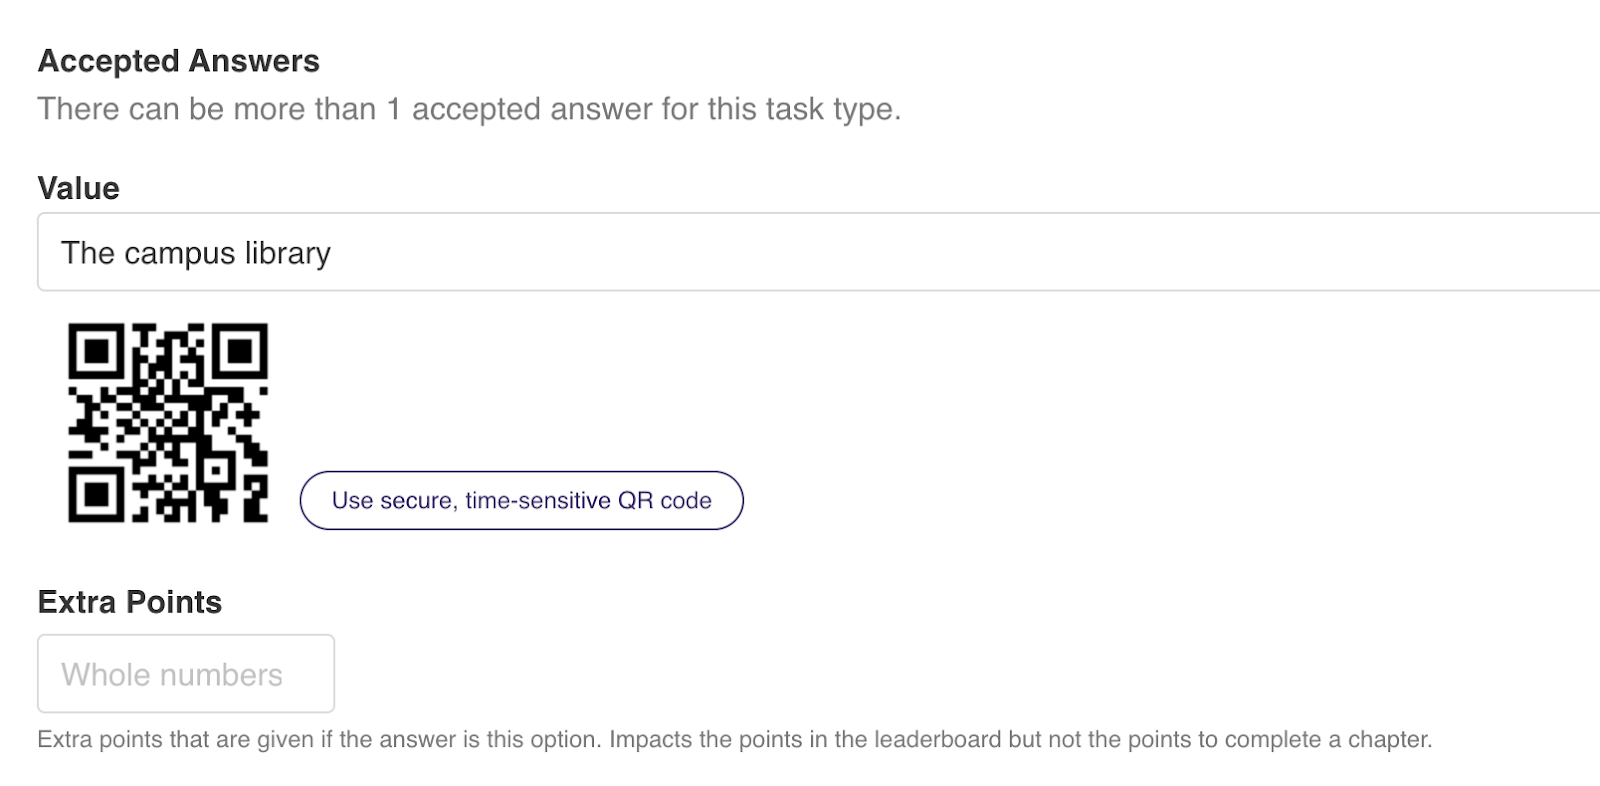Click the 'Value' field label
Screen dimensions: 1600x786
pyautogui.click(x=78, y=188)
